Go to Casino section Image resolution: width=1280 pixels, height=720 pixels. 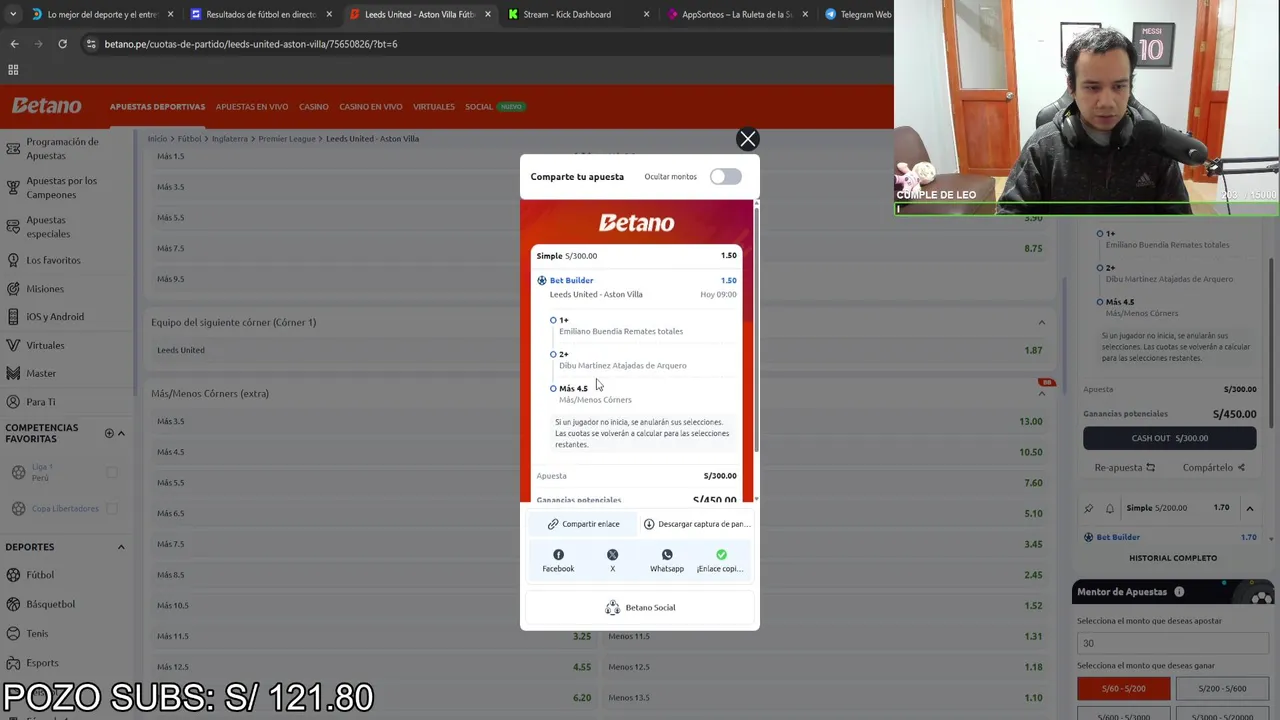coord(313,107)
